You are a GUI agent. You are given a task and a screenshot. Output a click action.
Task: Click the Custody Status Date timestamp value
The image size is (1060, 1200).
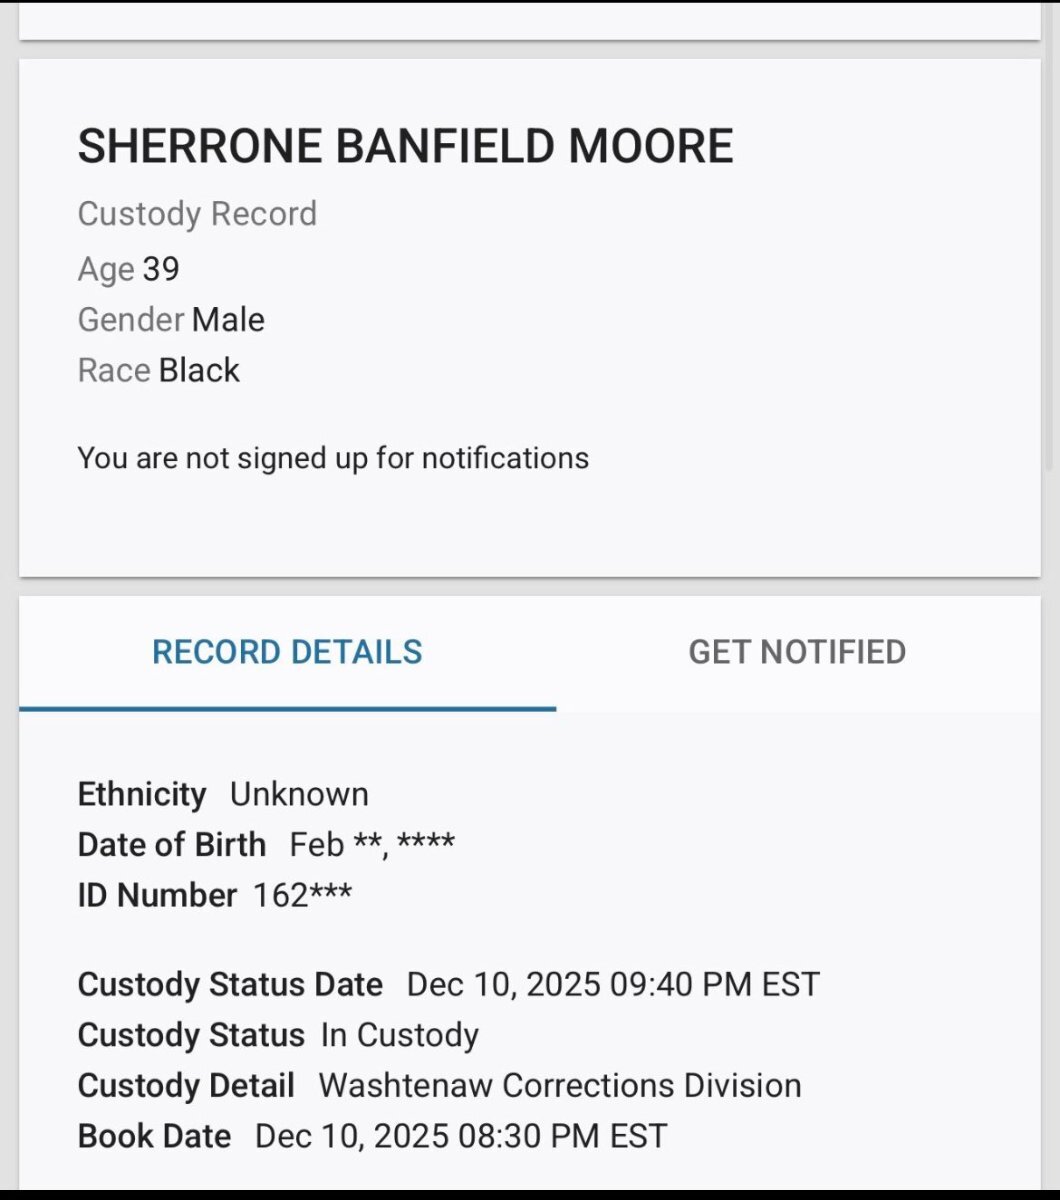(613, 985)
